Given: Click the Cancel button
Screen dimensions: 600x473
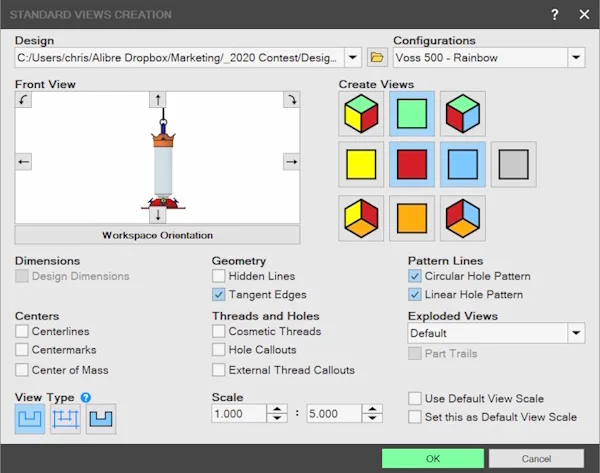Looking at the screenshot, I should pos(536,458).
